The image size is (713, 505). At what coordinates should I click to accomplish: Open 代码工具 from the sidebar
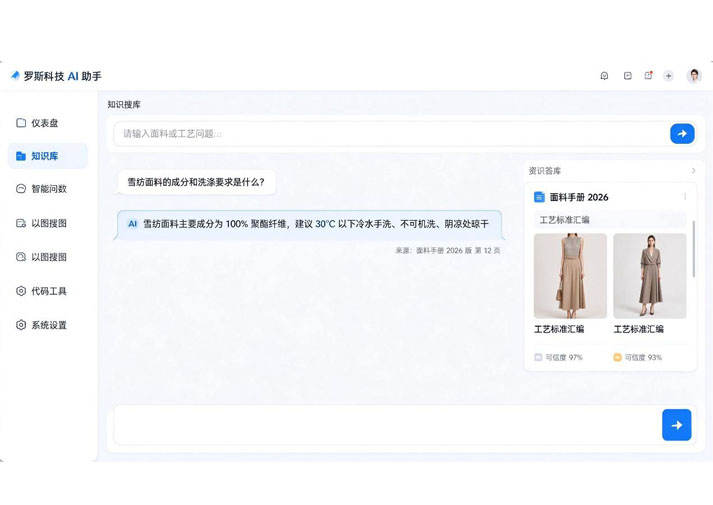click(47, 291)
